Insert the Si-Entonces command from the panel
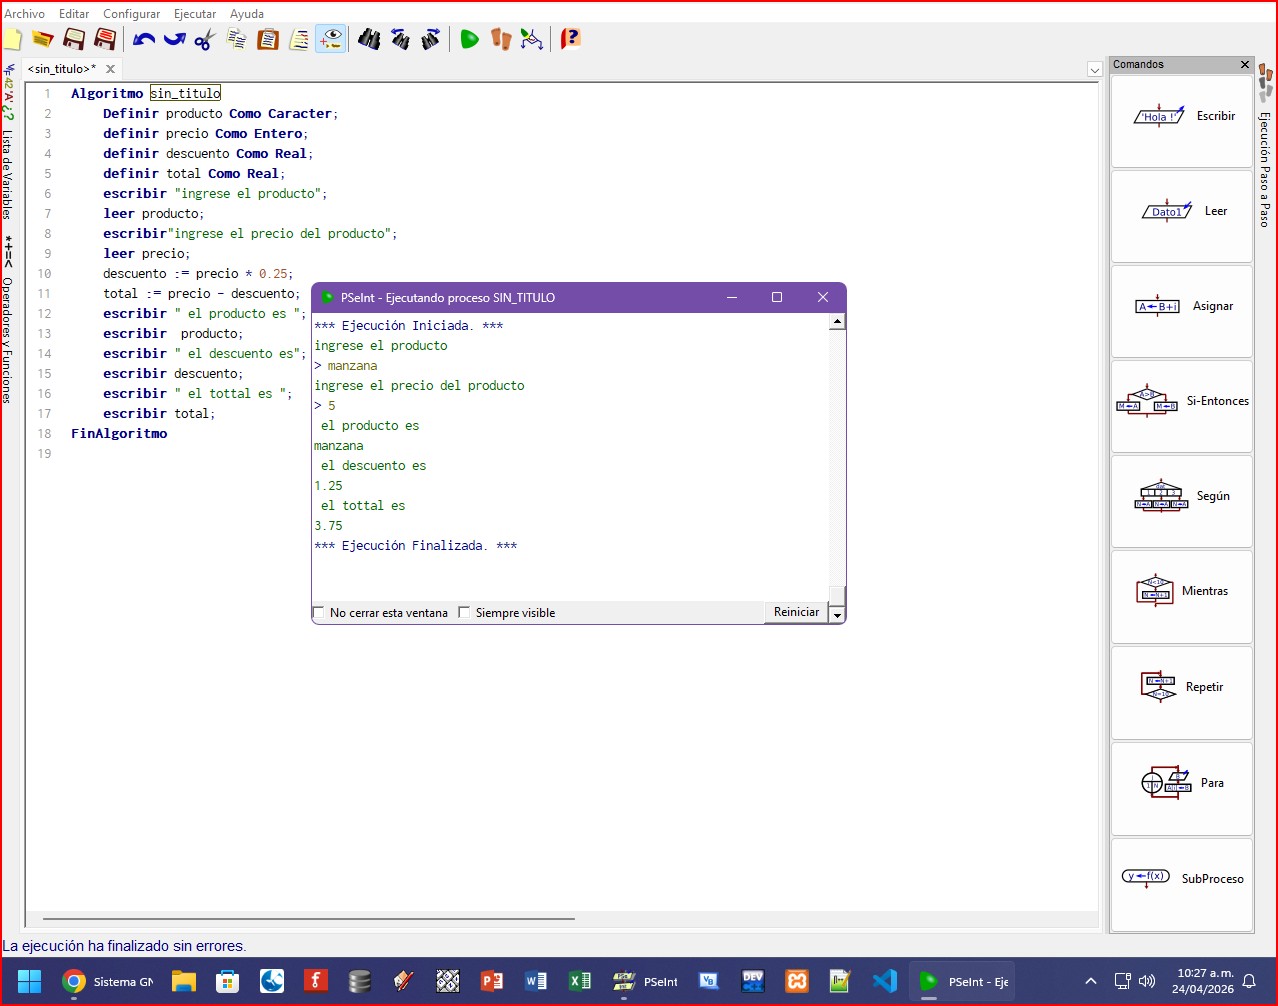 (1182, 402)
